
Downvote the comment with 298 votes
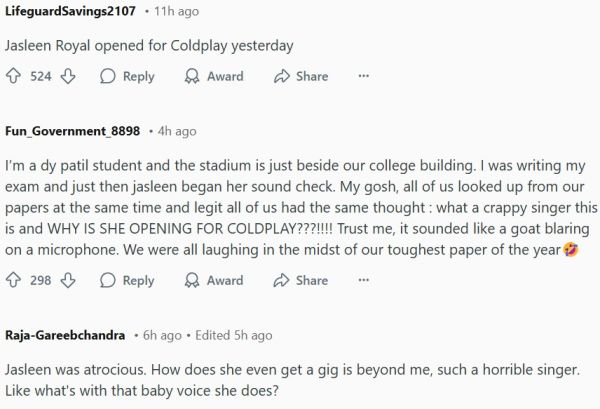[x=68, y=280]
